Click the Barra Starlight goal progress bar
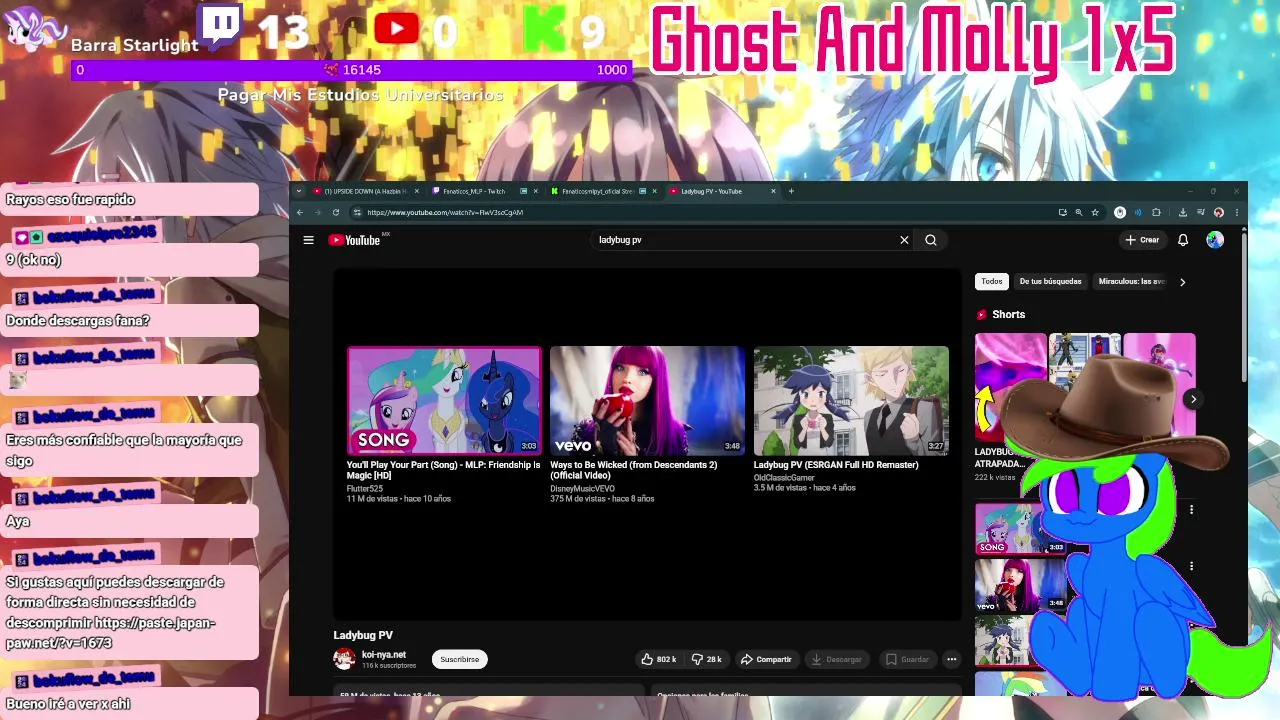 (x=351, y=70)
